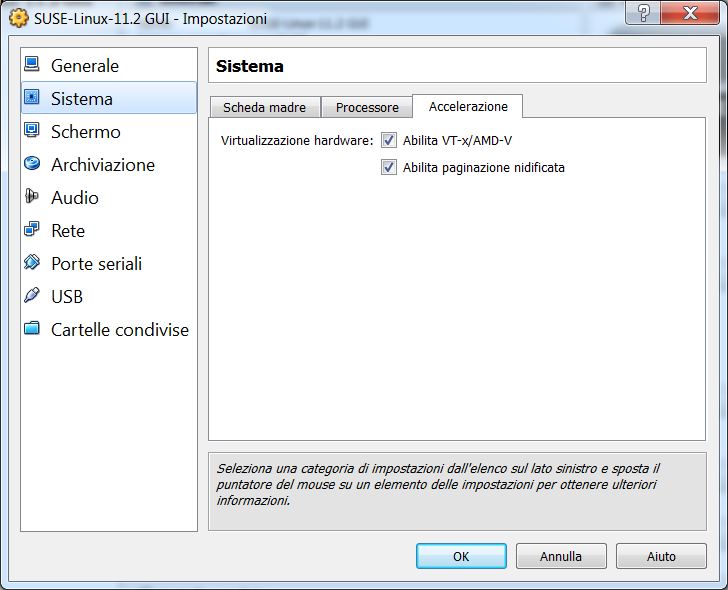
Task: Open the Processore tab
Action: 367,108
